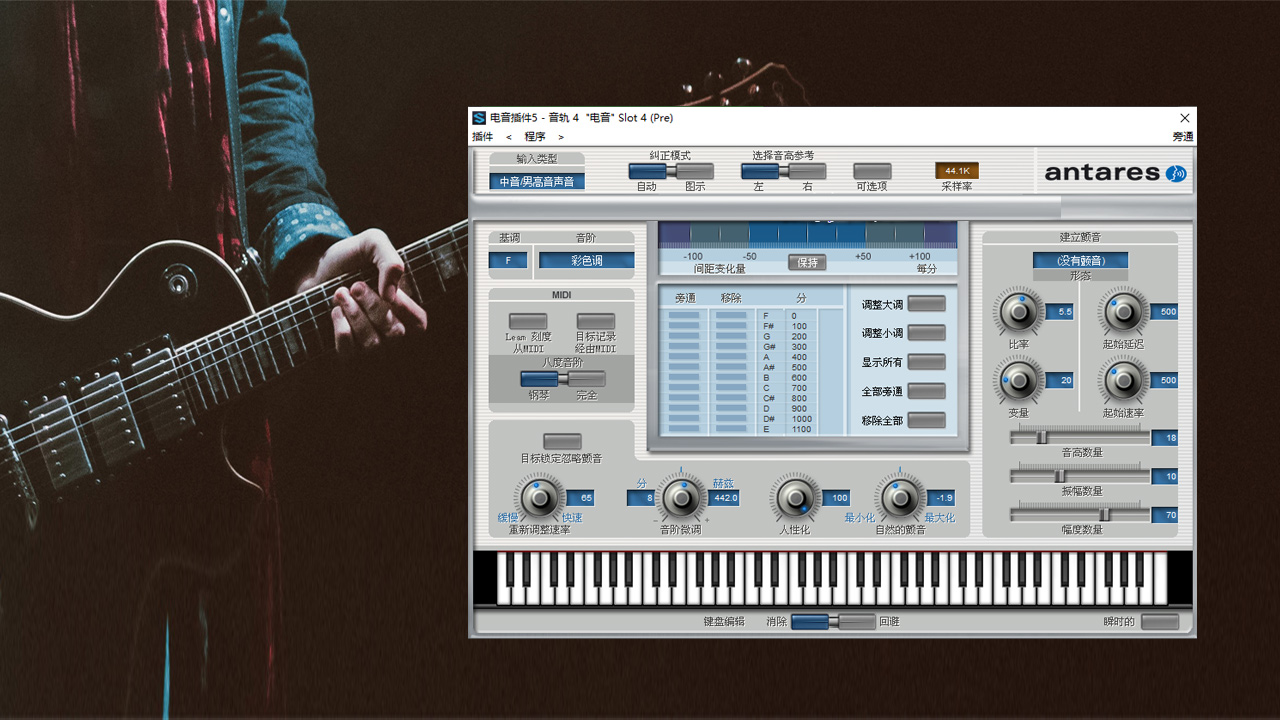Screen dimensions: 1280x720
Task: Click the 变量 variation knob
Action: (x=1018, y=380)
